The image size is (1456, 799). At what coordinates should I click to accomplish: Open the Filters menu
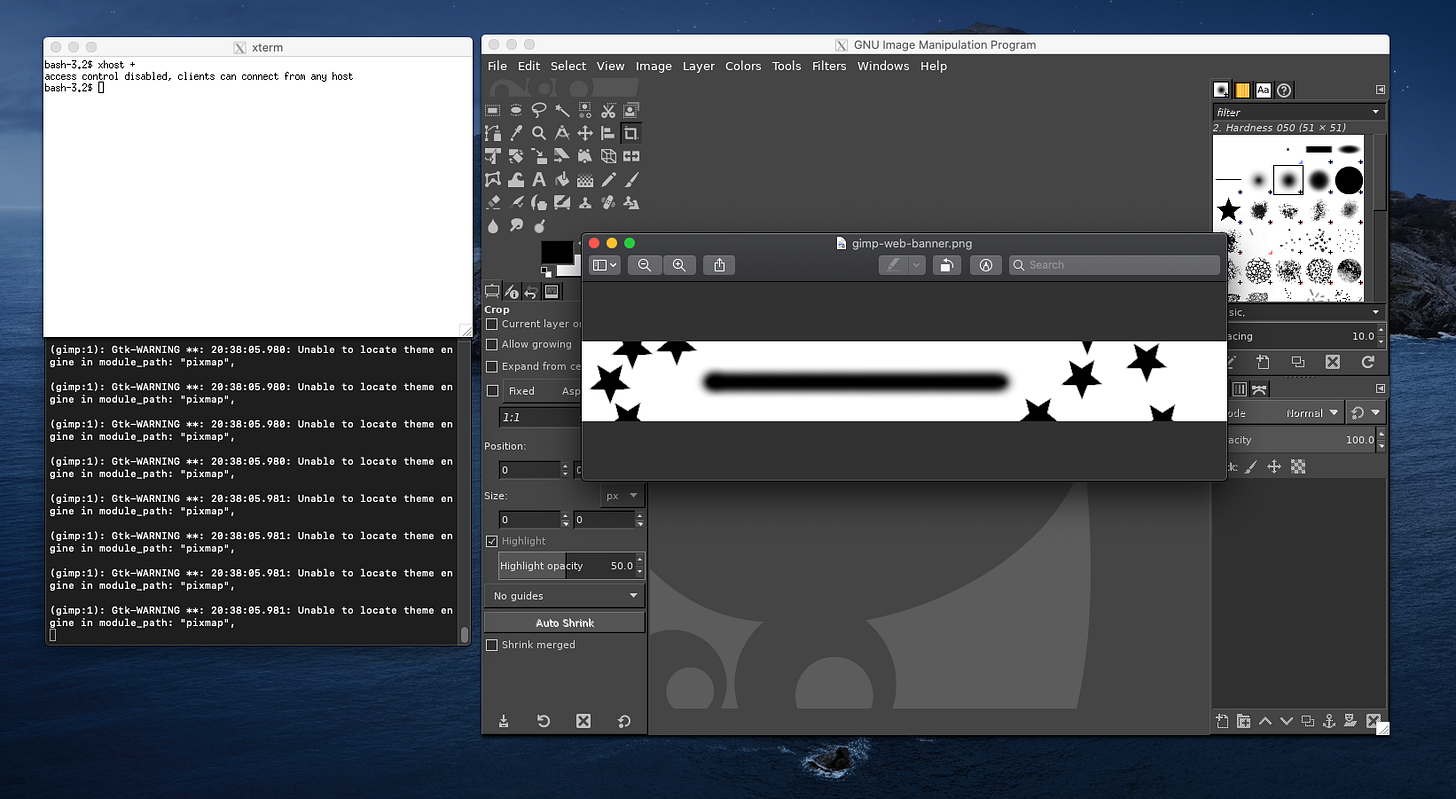(829, 66)
